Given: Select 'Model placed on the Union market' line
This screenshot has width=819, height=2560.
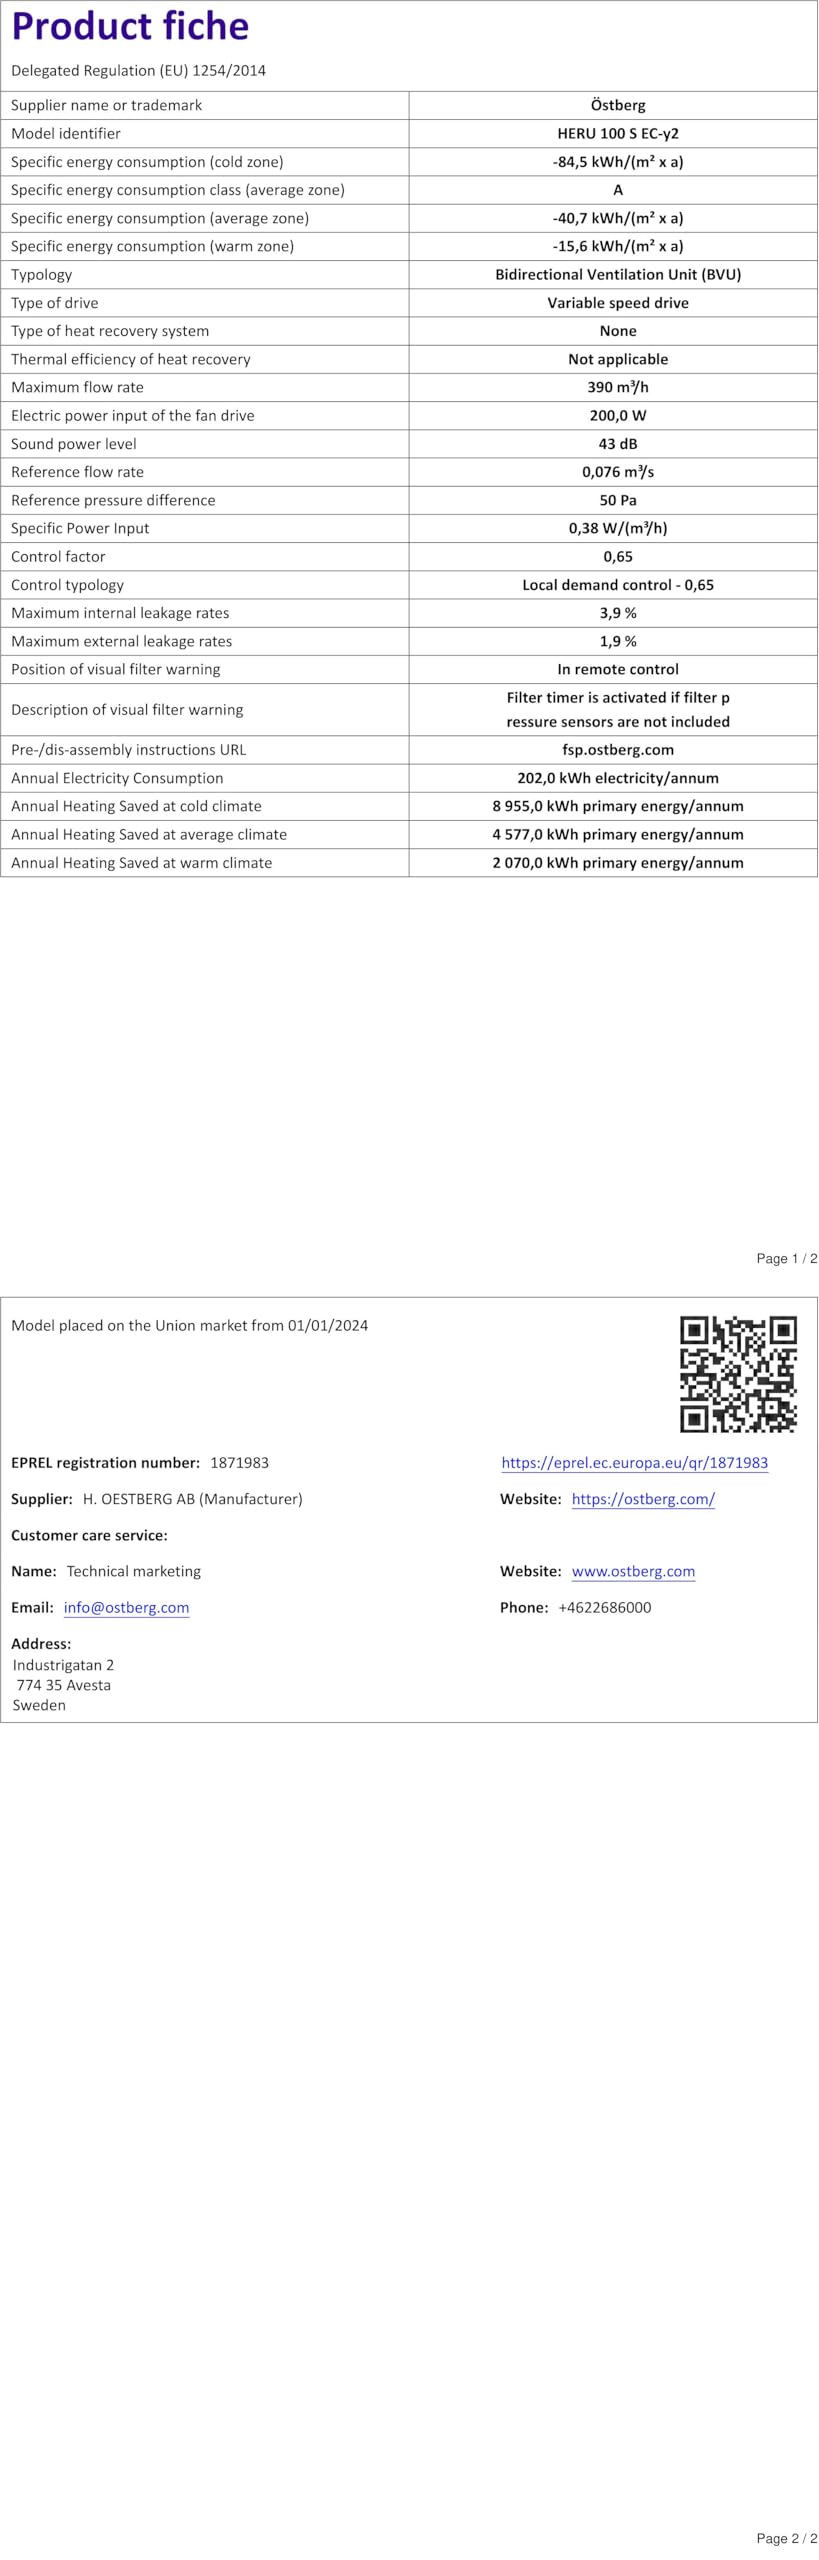Looking at the screenshot, I should point(189,1325).
